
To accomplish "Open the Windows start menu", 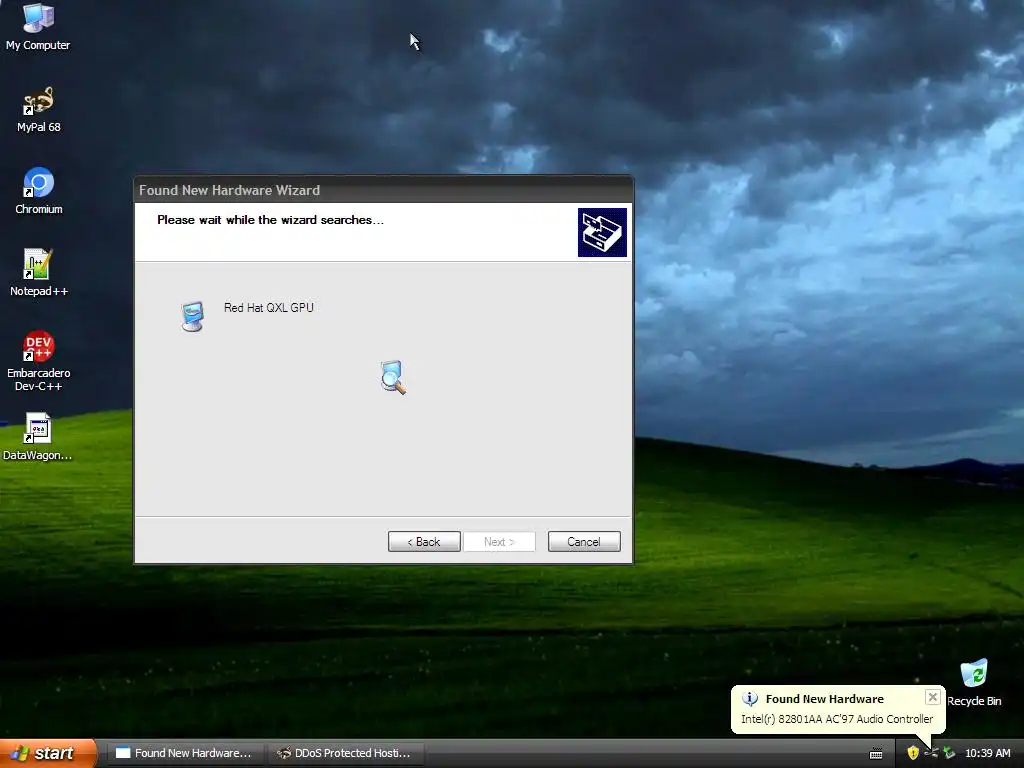I will [x=48, y=753].
